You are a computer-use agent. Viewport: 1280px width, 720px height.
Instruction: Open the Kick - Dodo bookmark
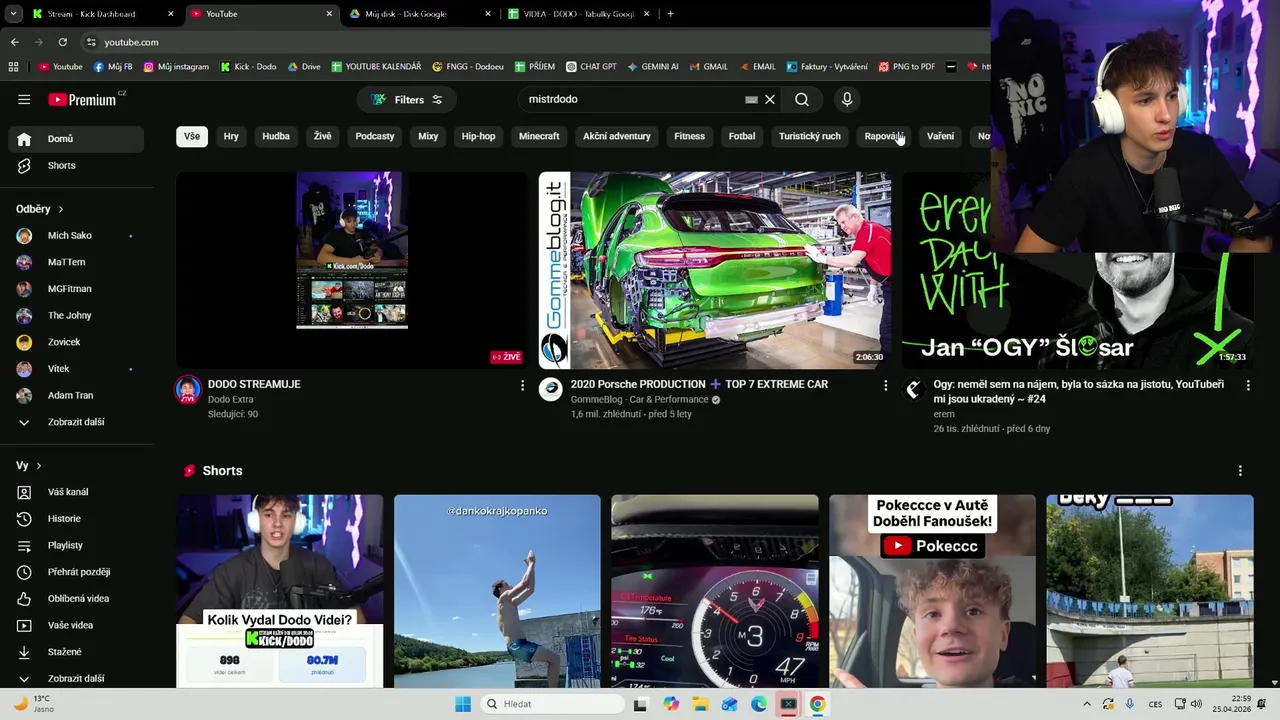[247, 67]
